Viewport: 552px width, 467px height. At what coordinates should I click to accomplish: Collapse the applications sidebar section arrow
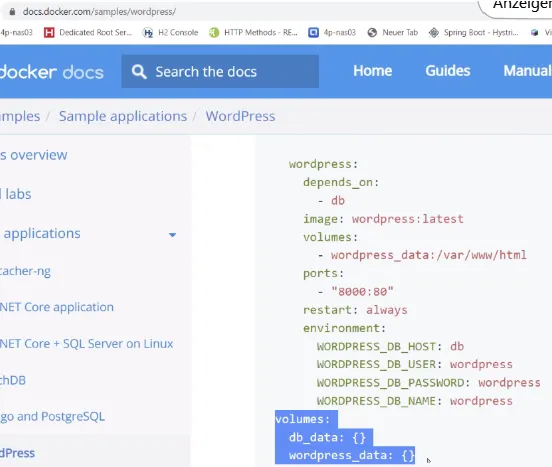pos(172,235)
